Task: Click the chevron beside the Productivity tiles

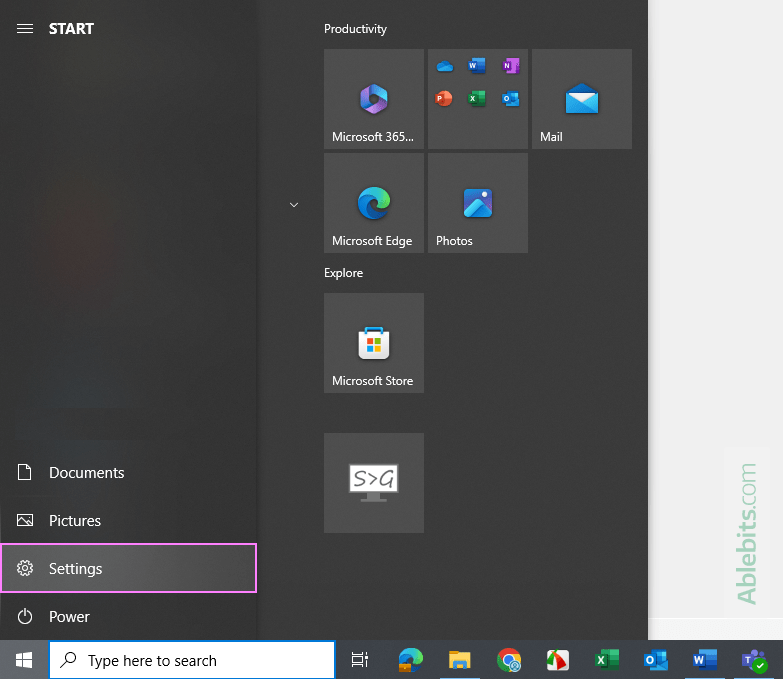Action: 294,205
